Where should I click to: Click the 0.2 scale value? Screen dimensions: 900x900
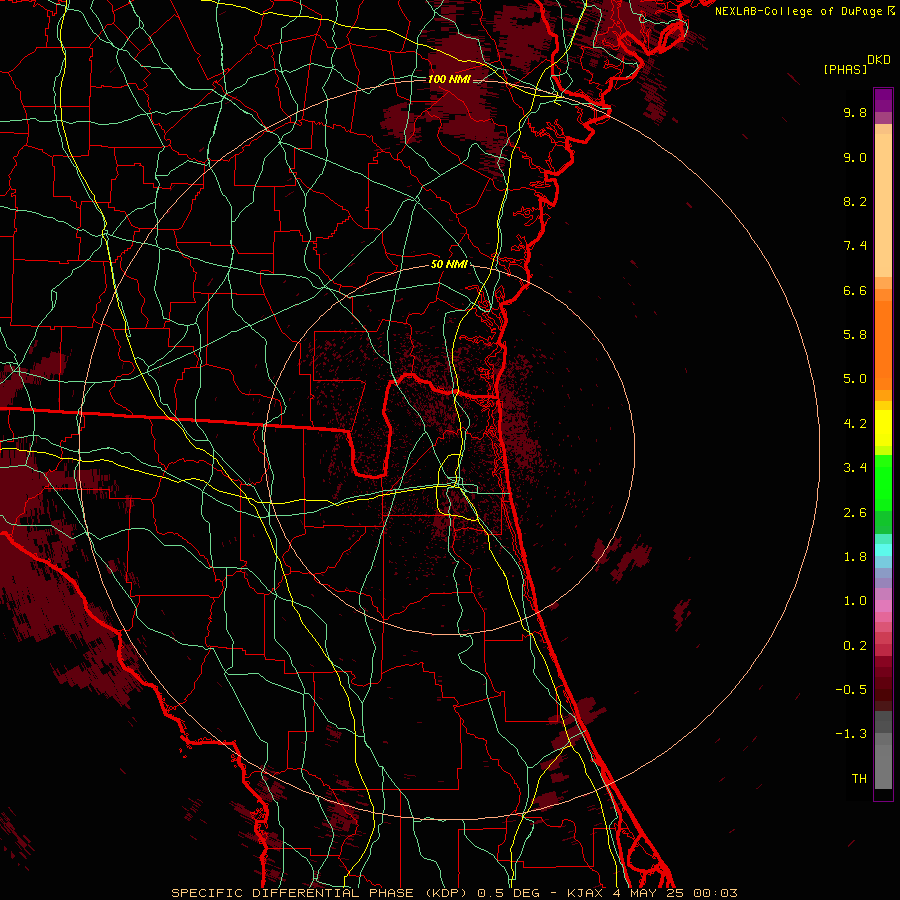[x=855, y=646]
